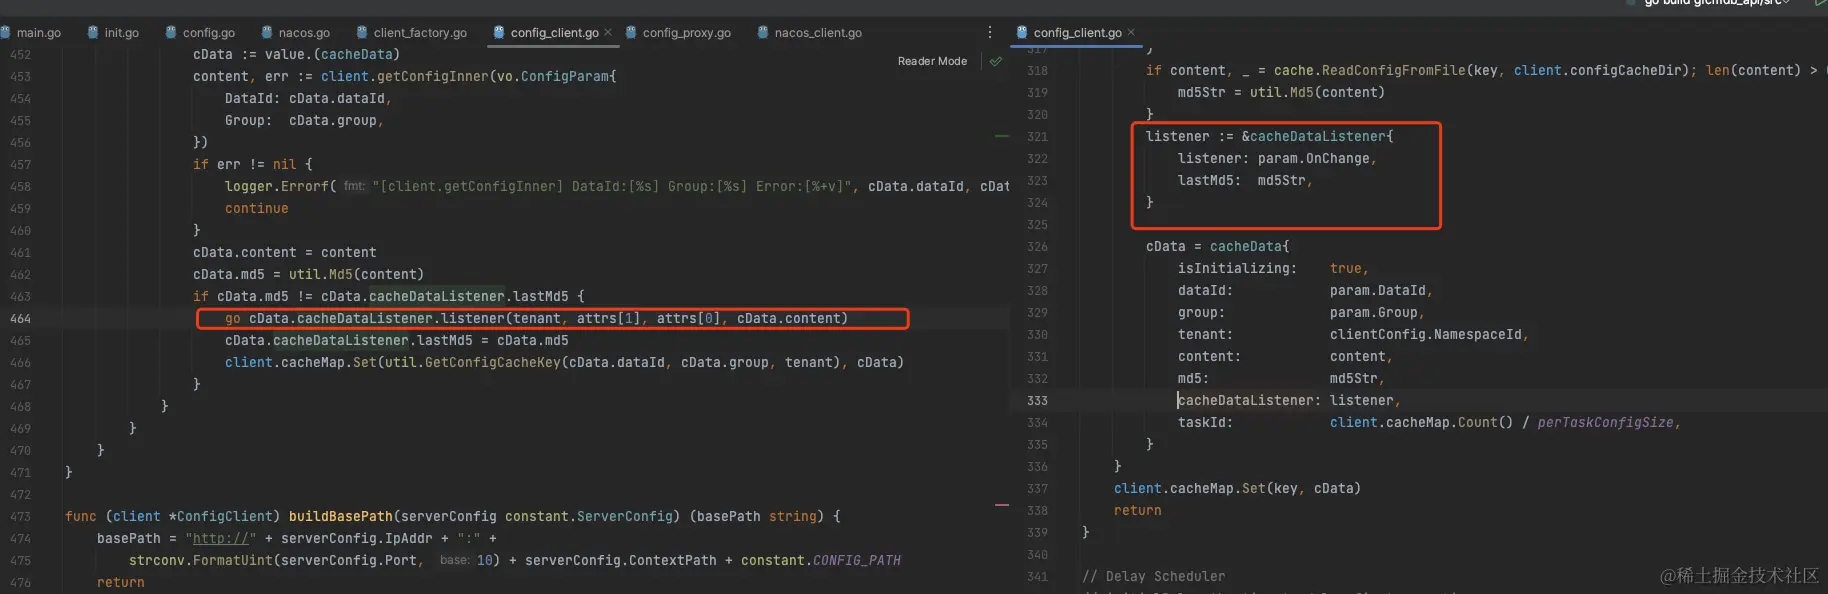The height and width of the screenshot is (594, 1828).
Task: Click 'param.OnChange' on line 322
Action: [x=1314, y=158]
